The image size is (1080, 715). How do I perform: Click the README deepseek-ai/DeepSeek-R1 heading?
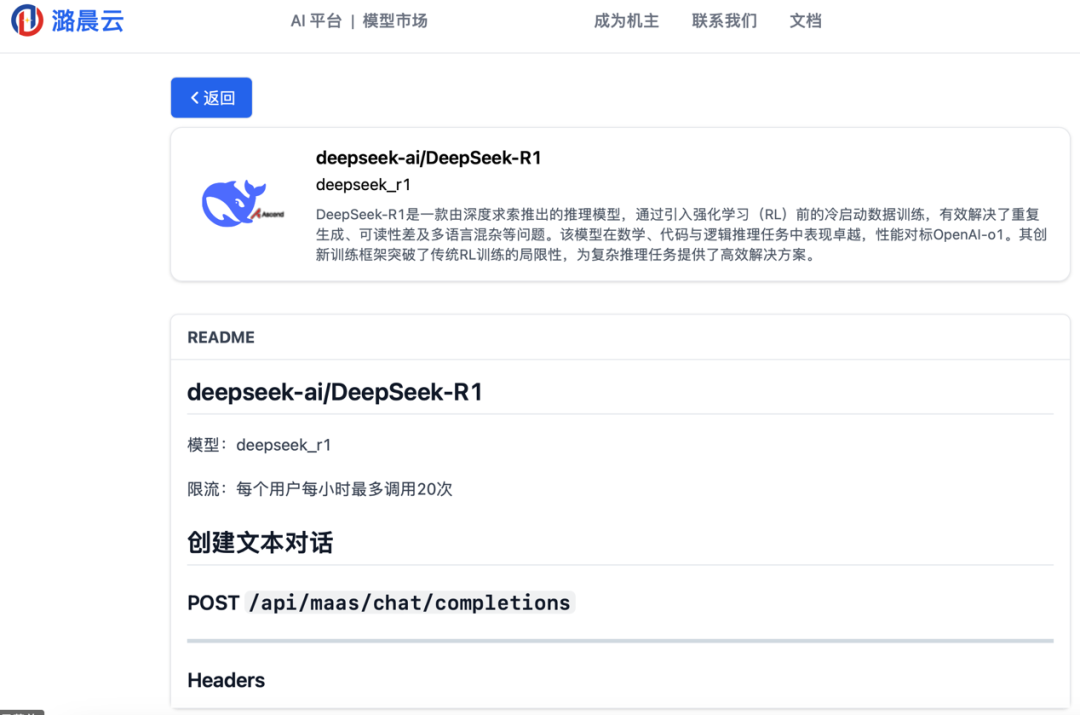[x=335, y=392]
